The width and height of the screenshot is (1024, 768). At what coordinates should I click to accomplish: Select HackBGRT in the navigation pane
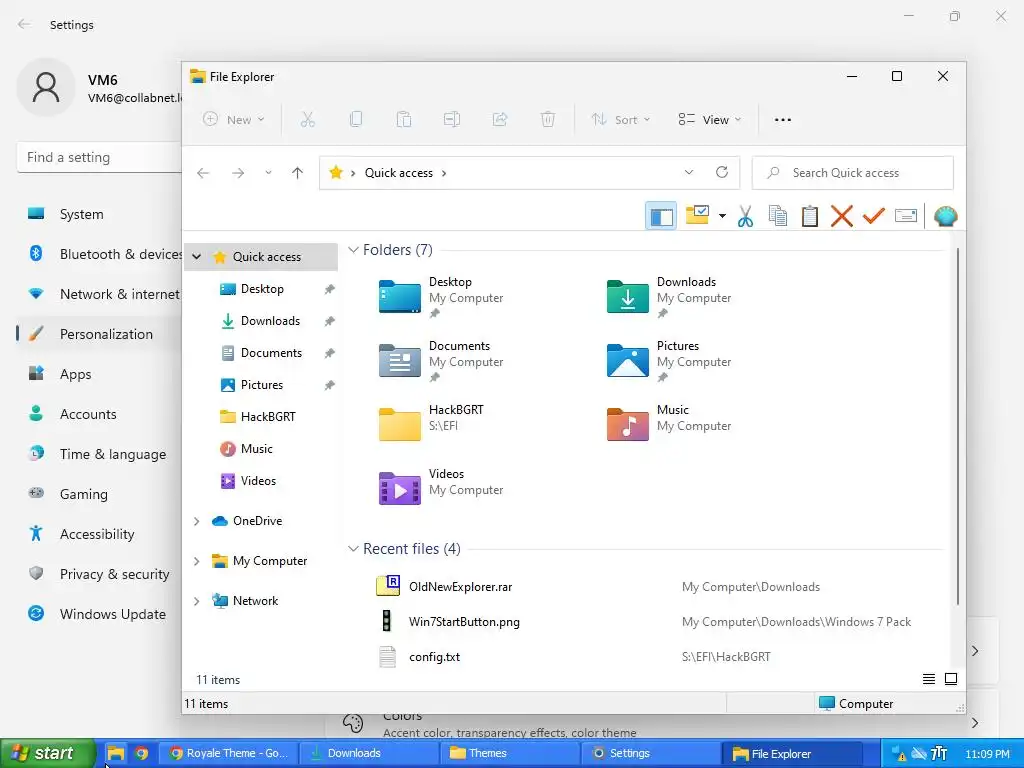(x=268, y=417)
